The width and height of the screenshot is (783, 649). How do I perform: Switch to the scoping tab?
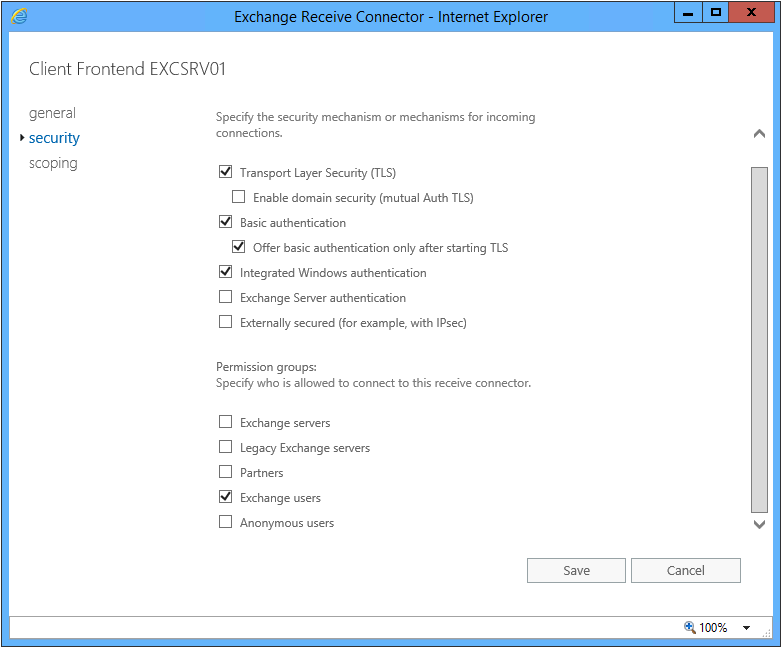(x=53, y=163)
